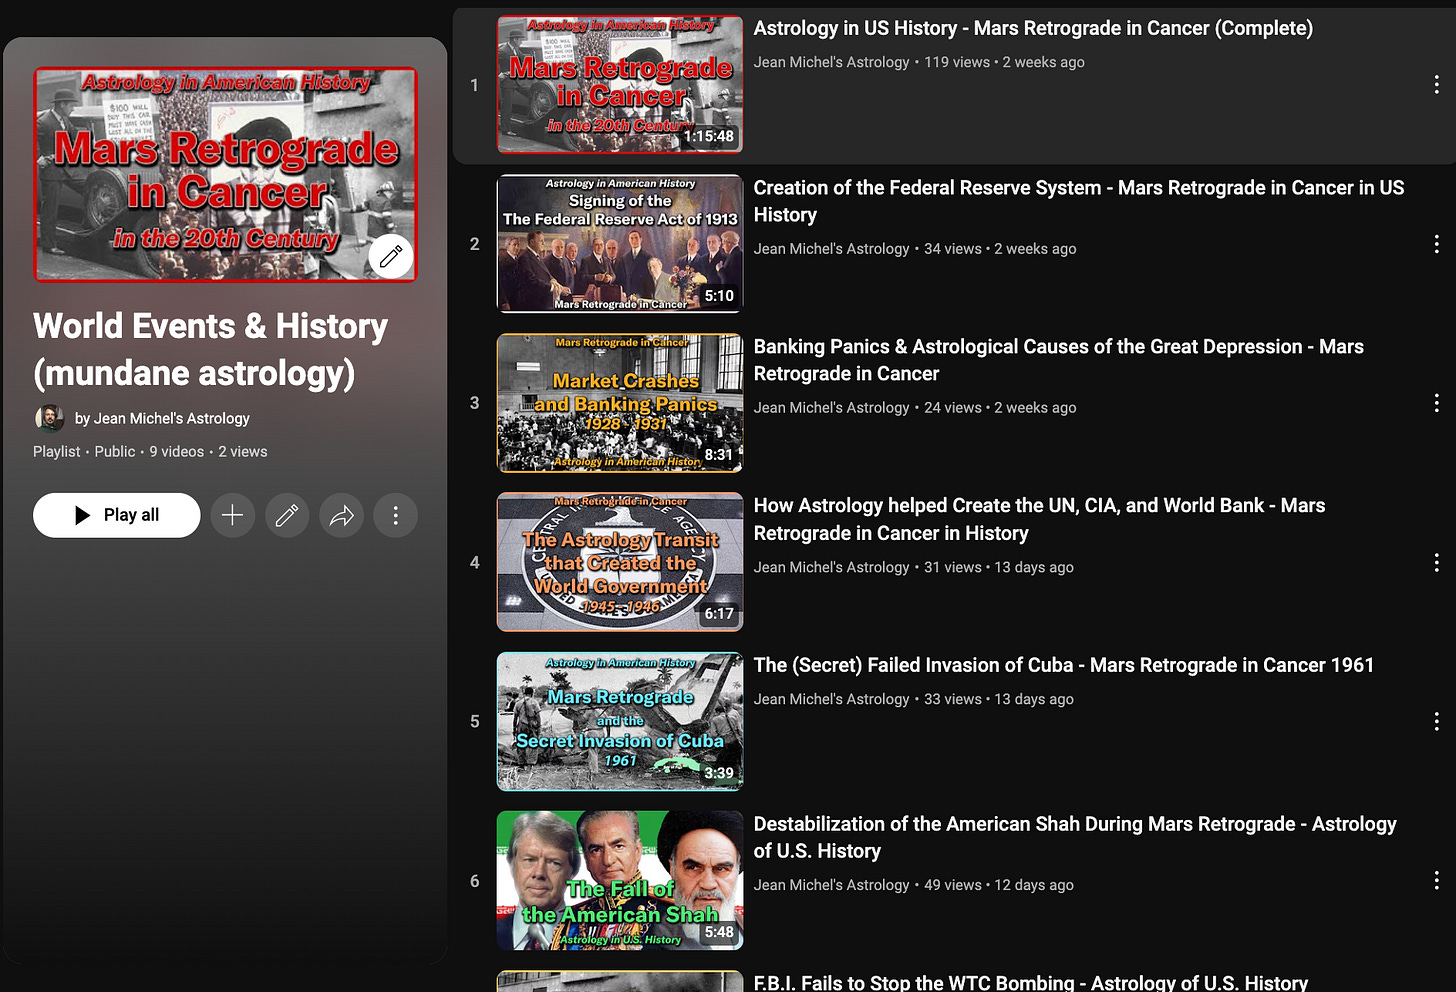This screenshot has height=992, width=1456.
Task: Click playlist heading 'World Events & History (mundane astrology)'
Action: point(211,349)
